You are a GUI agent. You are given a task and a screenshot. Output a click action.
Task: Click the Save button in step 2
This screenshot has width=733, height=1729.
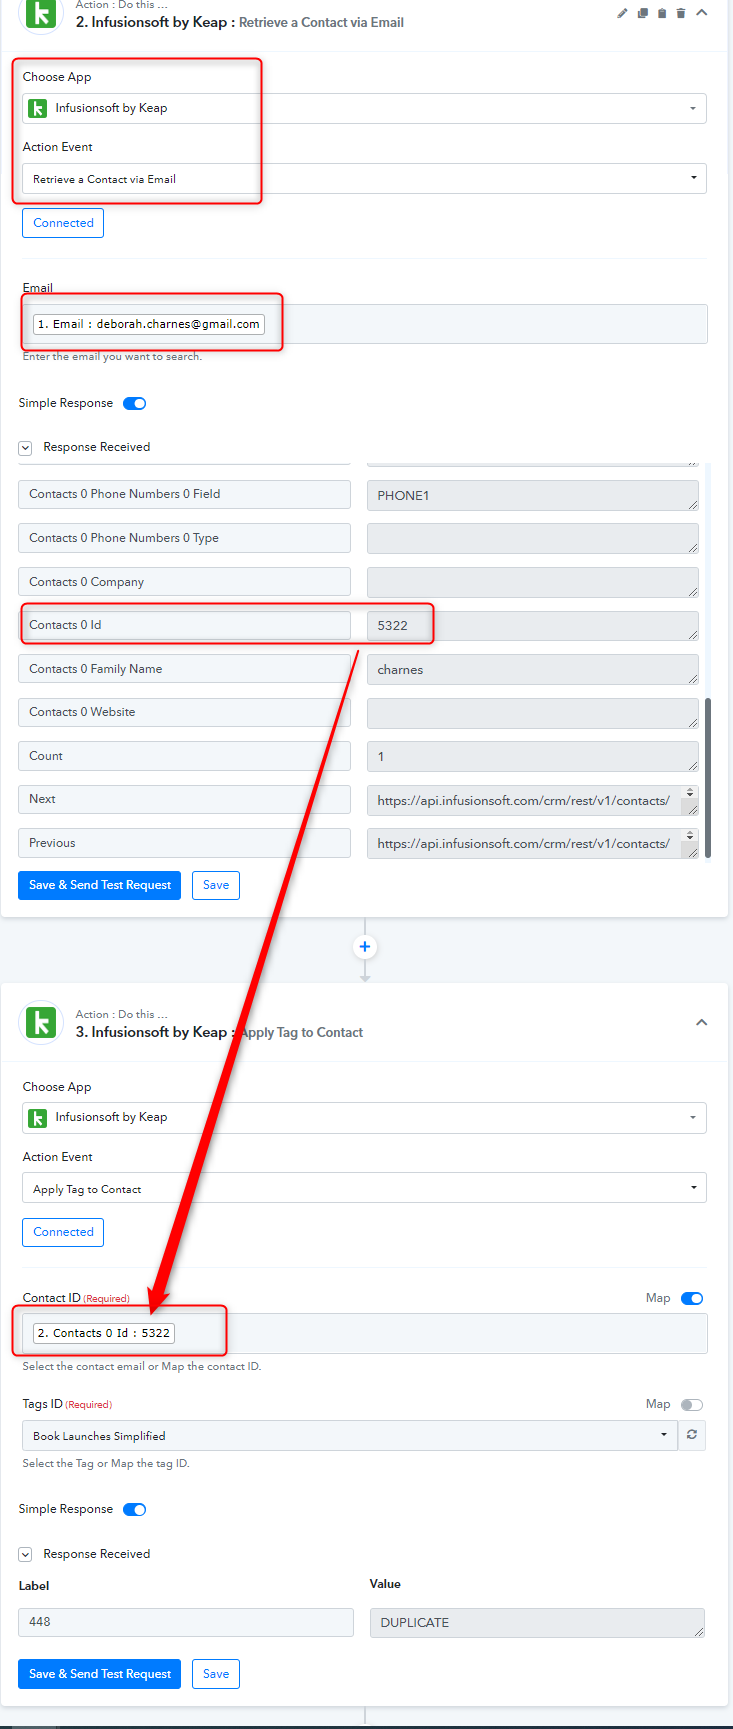[x=216, y=885]
